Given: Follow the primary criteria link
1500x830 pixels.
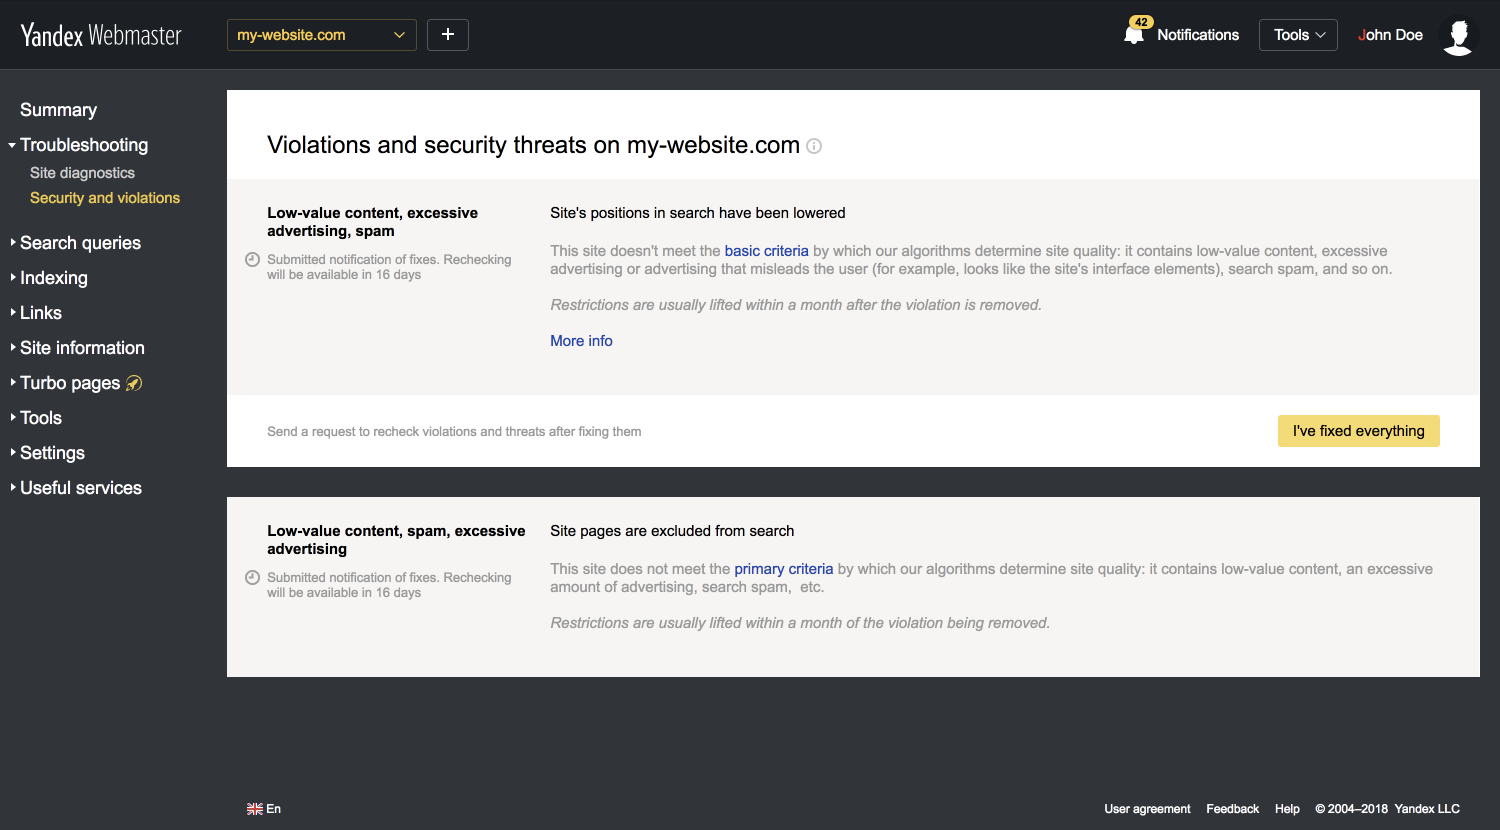Looking at the screenshot, I should 784,569.
